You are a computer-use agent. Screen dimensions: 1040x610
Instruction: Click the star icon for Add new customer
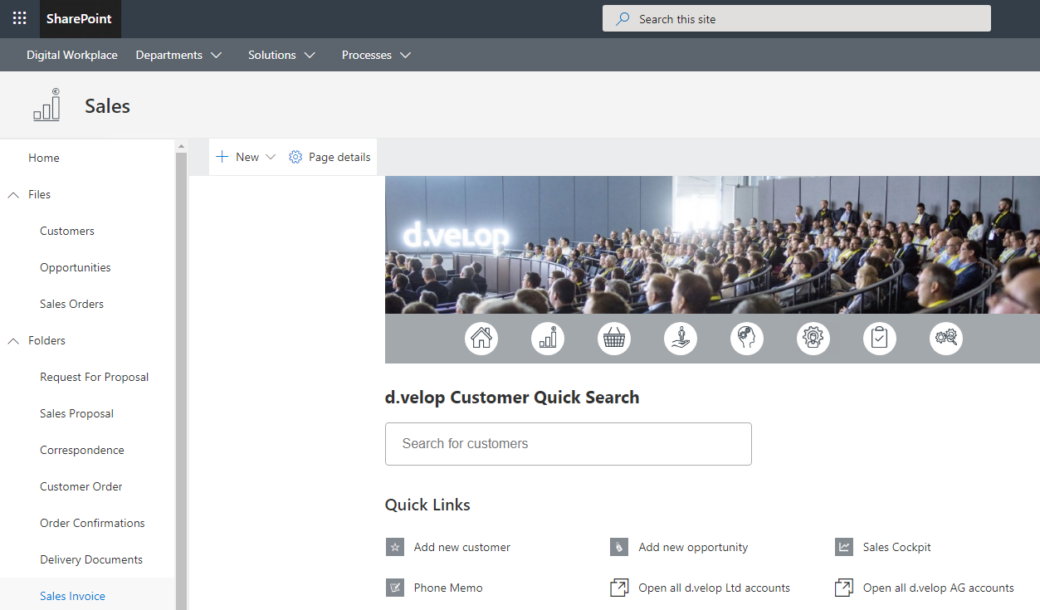[395, 547]
